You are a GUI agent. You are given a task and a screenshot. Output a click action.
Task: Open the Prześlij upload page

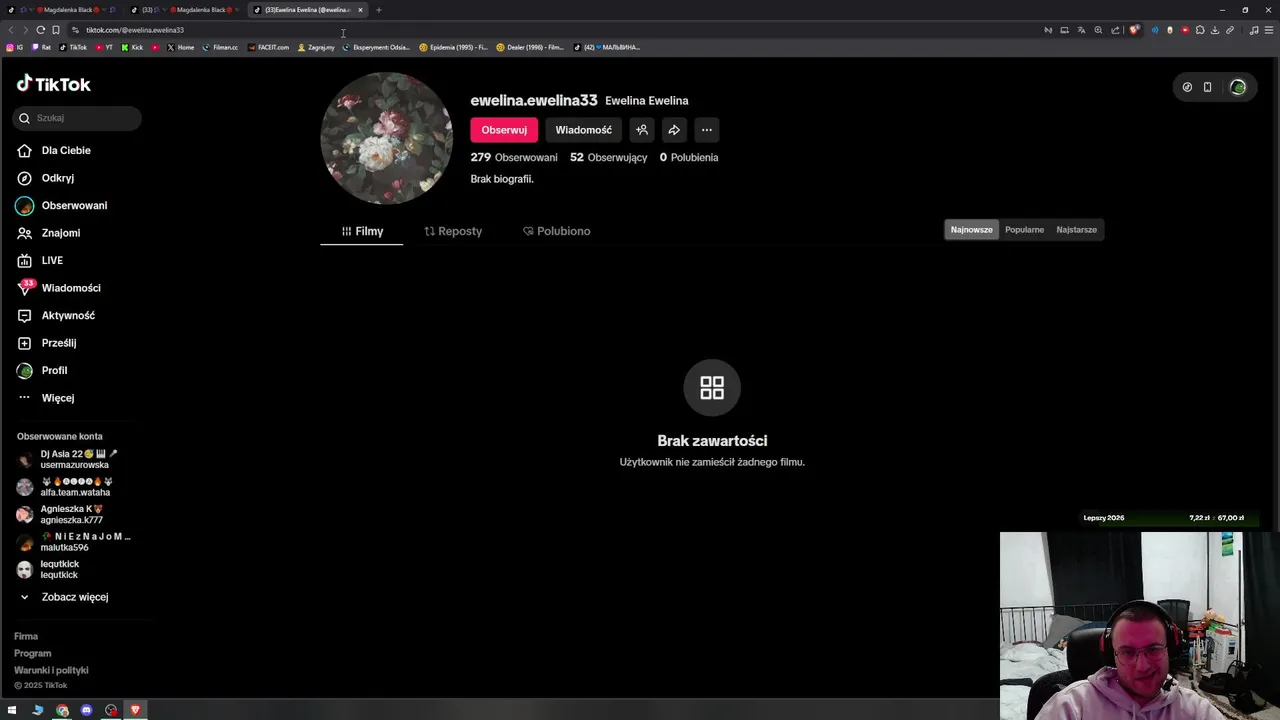pyautogui.click(x=46, y=343)
